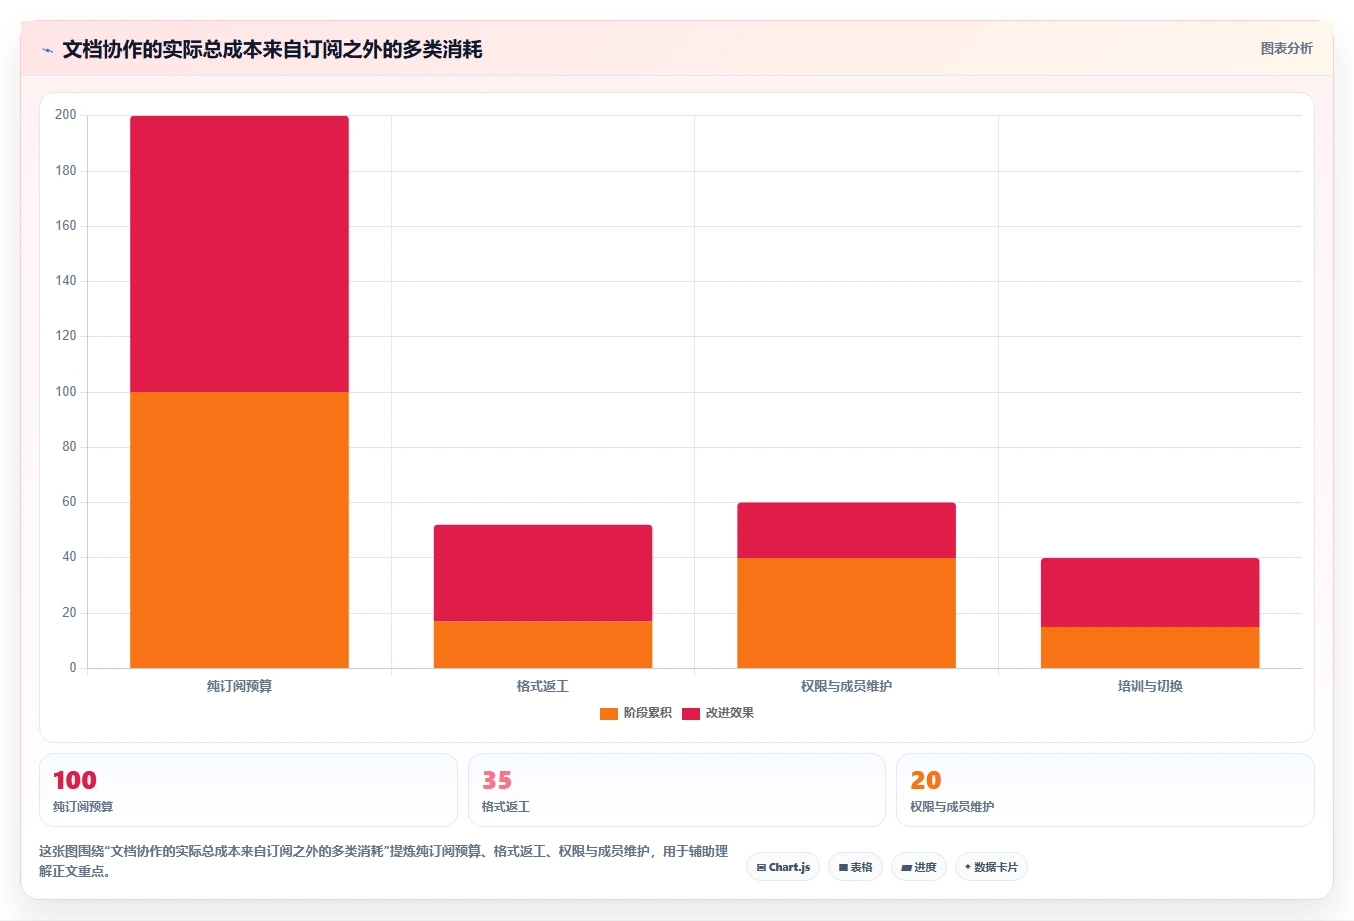Click the 纯订阅预算 x-axis label
Viewport: 1354px width, 921px height.
coord(239,686)
